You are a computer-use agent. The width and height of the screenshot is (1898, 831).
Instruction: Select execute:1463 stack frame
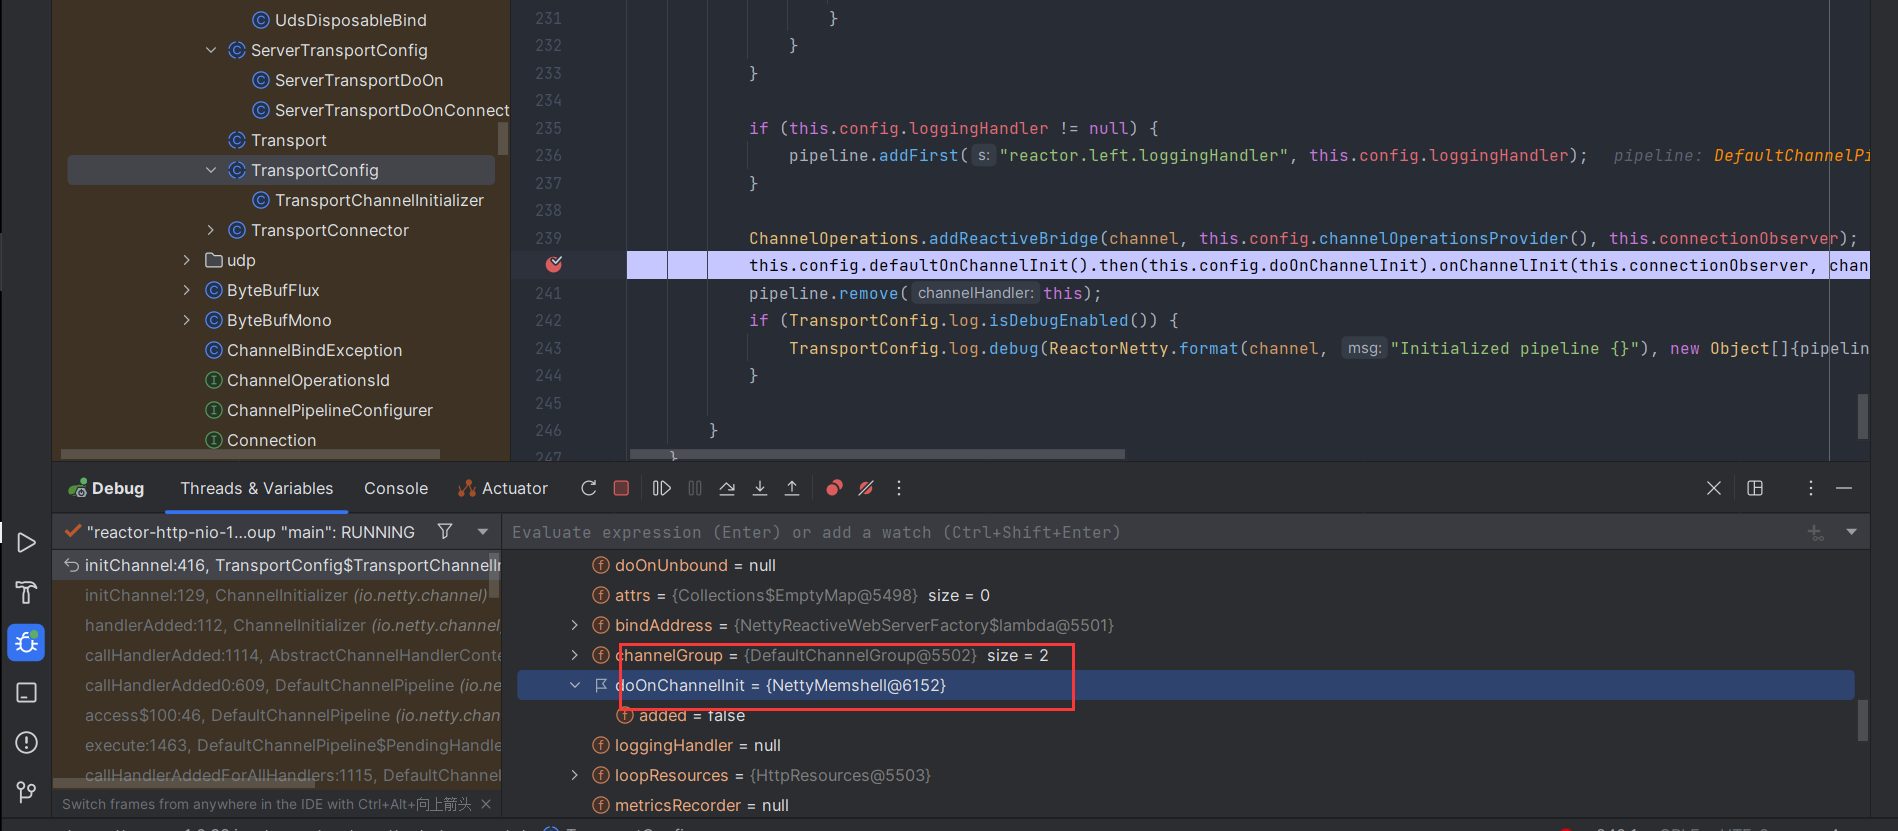click(x=277, y=745)
